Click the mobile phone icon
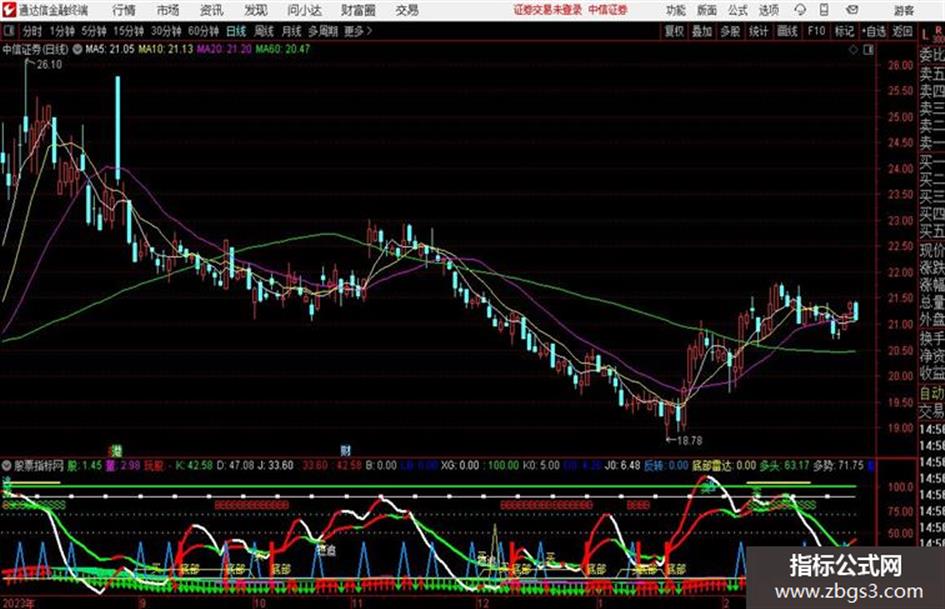 pos(824,10)
